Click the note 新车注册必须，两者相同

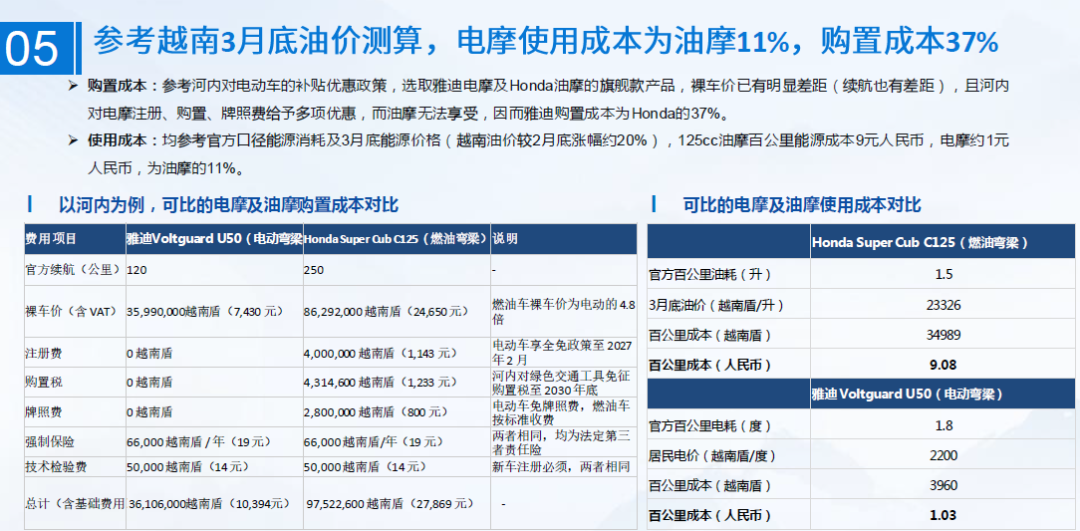(x=561, y=467)
